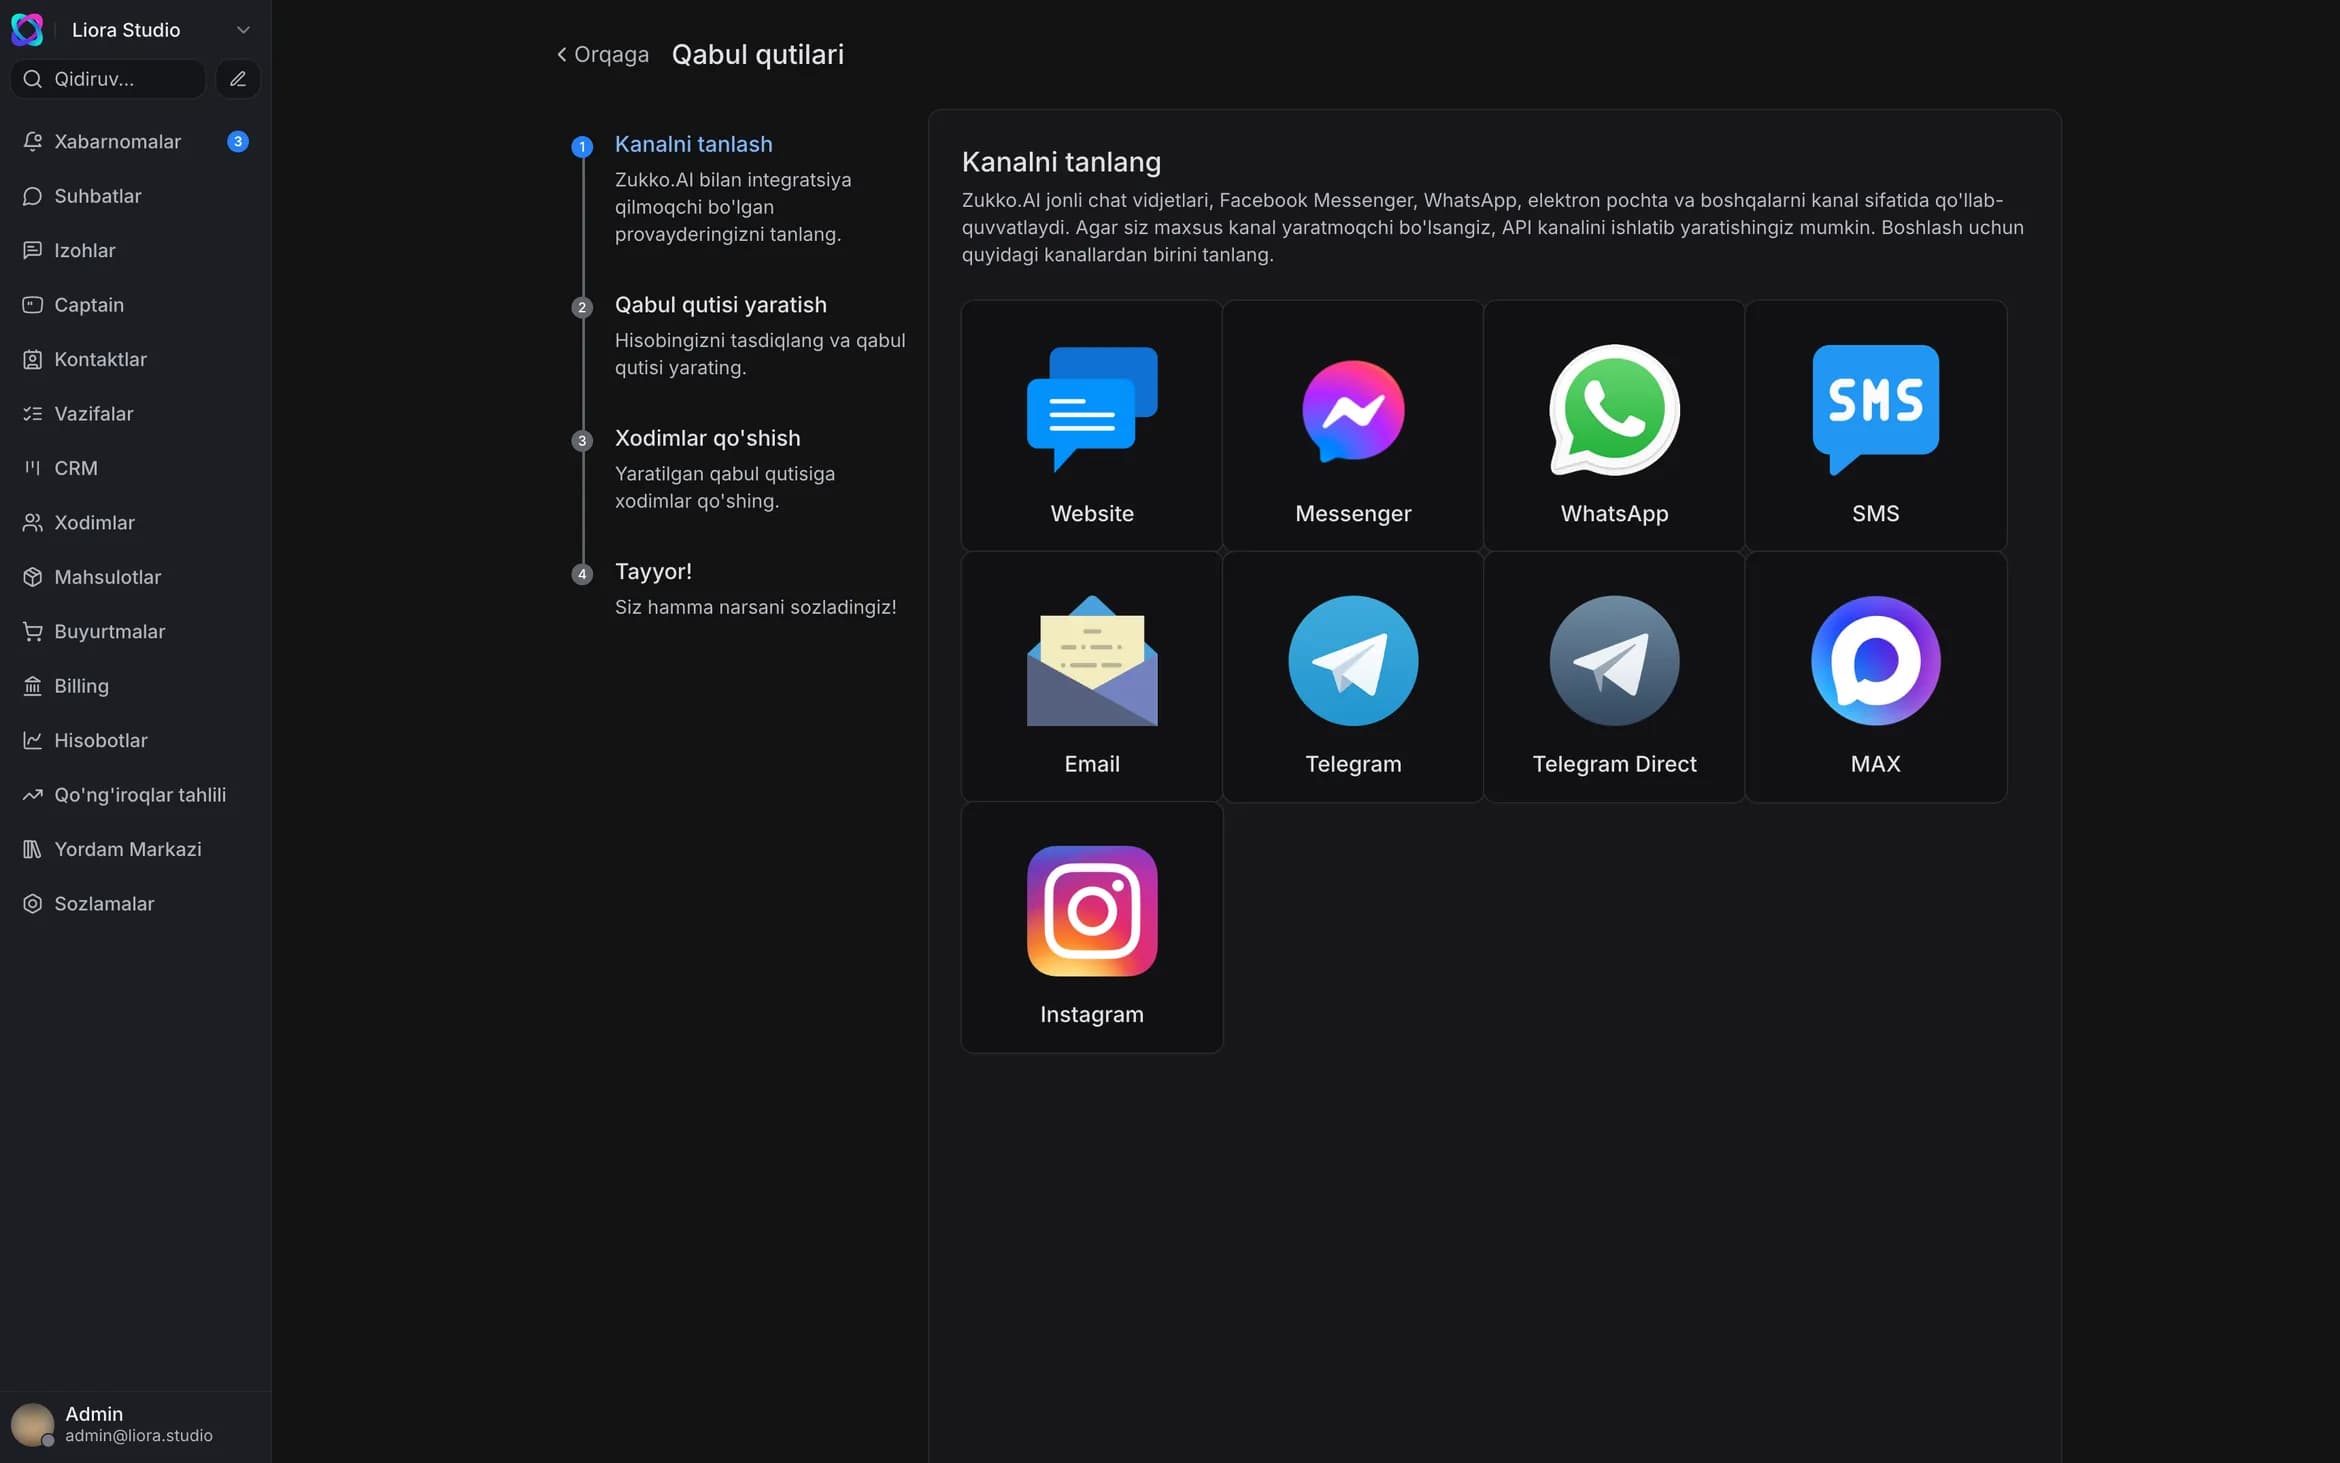Click the Instagram label text
The image size is (2340, 1463).
coord(1092,1014)
